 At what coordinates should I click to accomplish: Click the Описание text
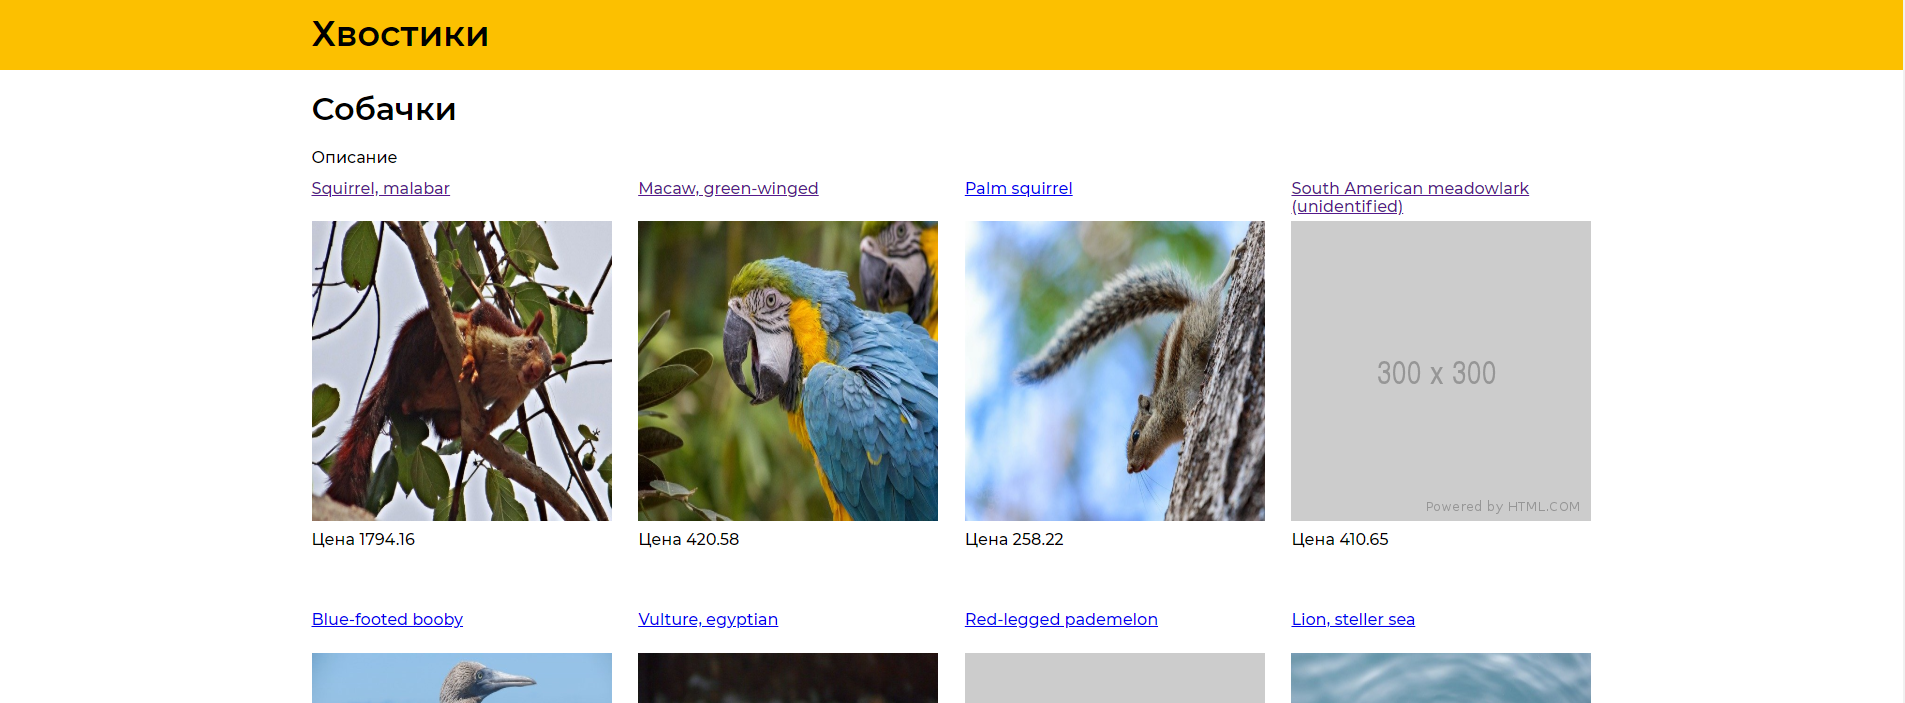pos(354,157)
